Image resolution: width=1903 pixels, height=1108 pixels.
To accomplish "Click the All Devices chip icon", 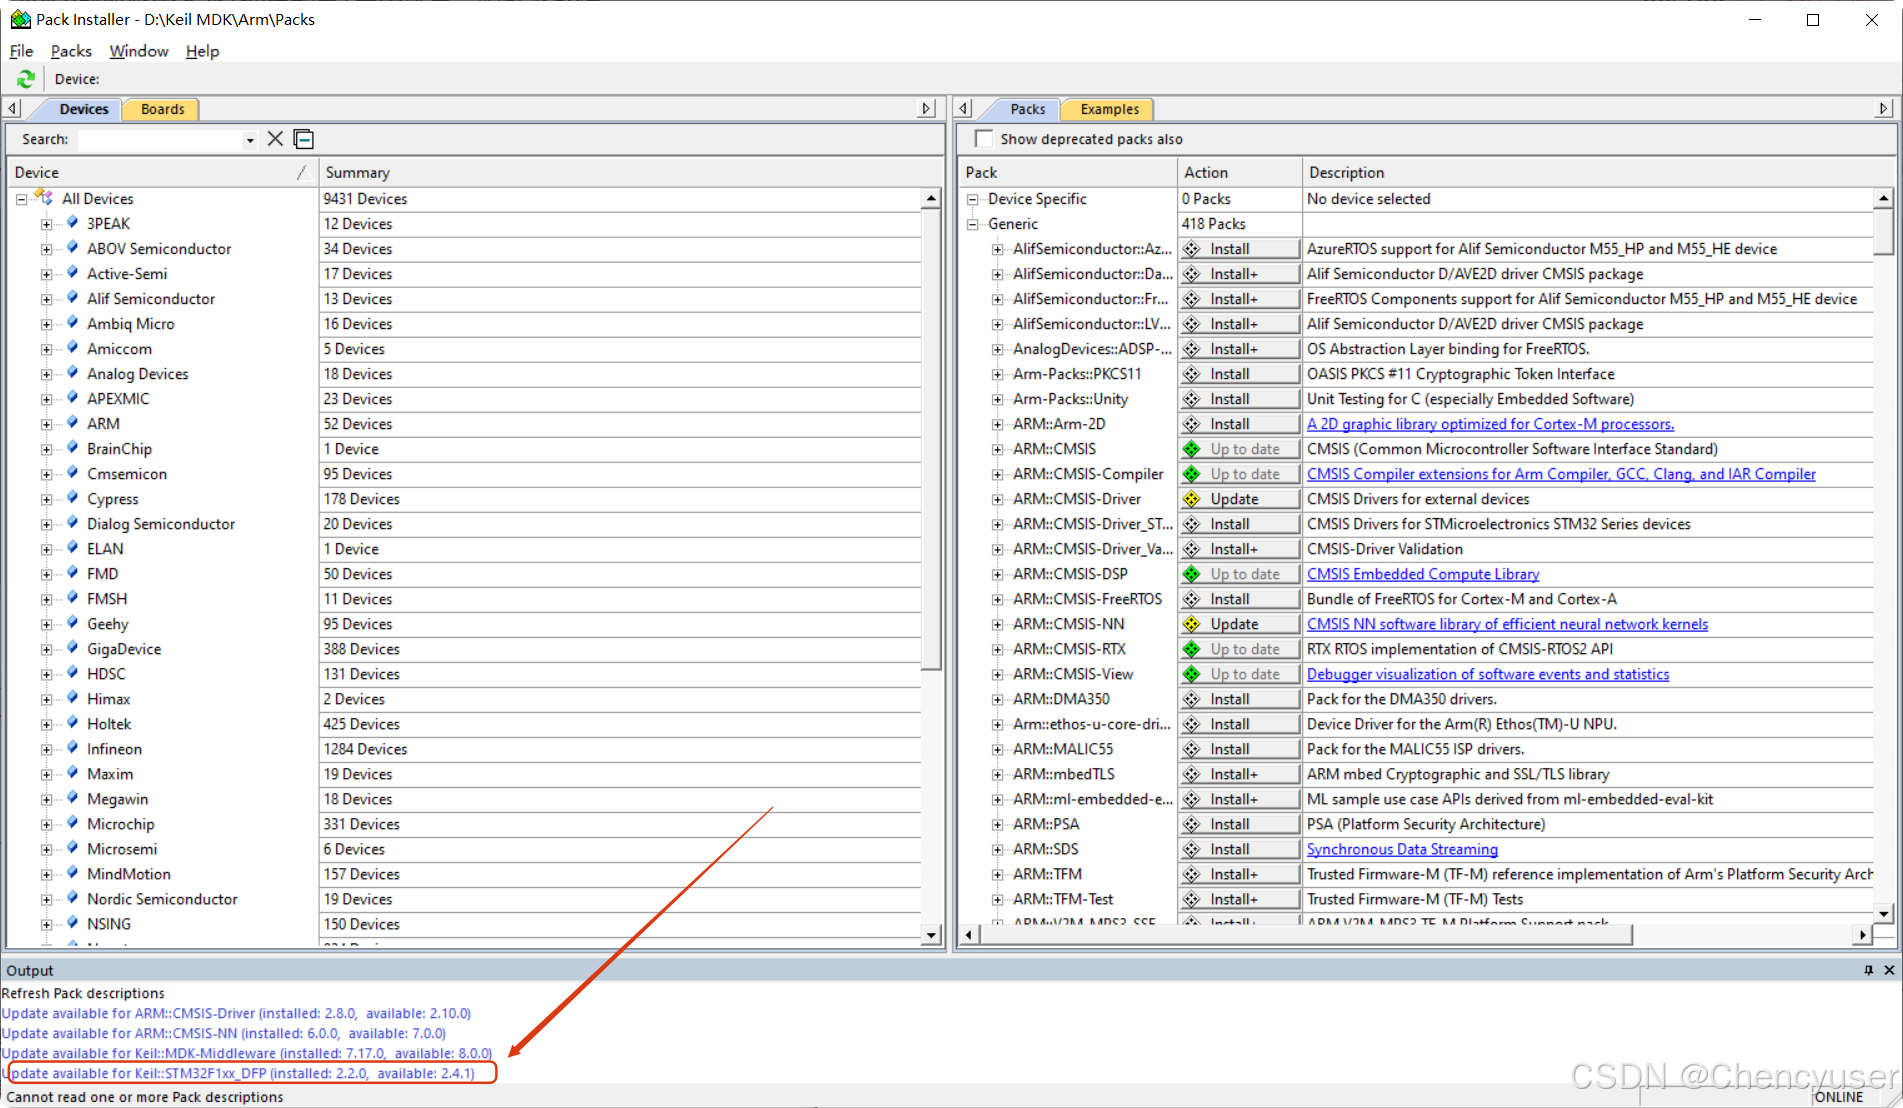I will [x=43, y=198].
